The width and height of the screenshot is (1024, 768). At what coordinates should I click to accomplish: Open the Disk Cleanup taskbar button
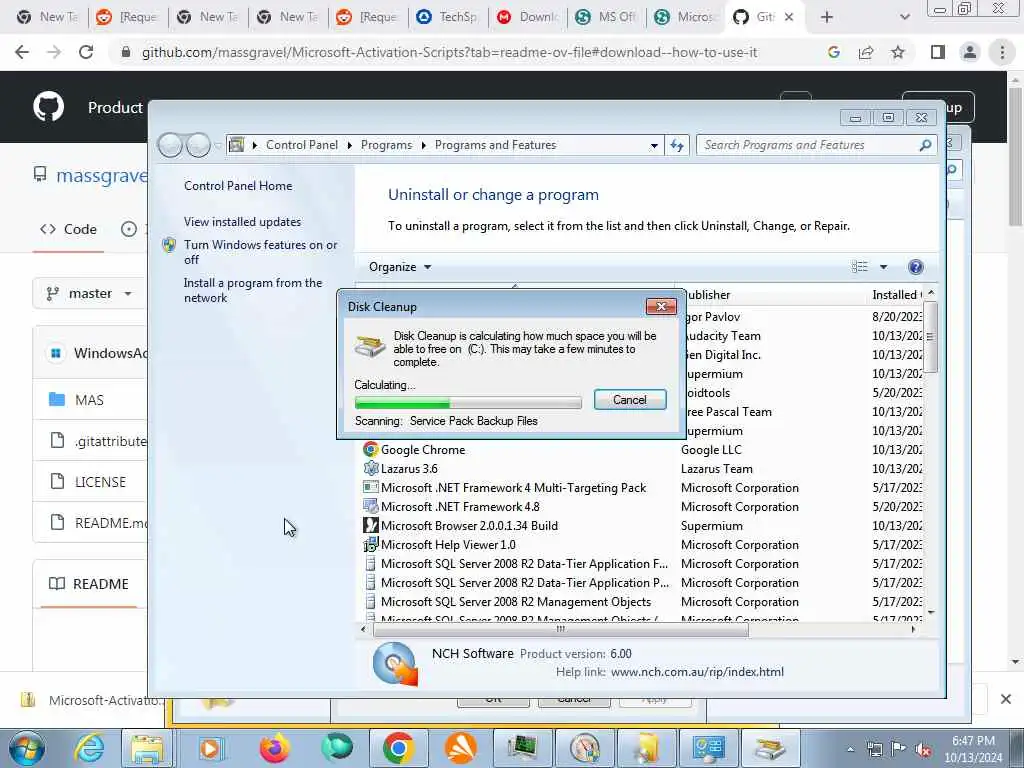(x=769, y=748)
